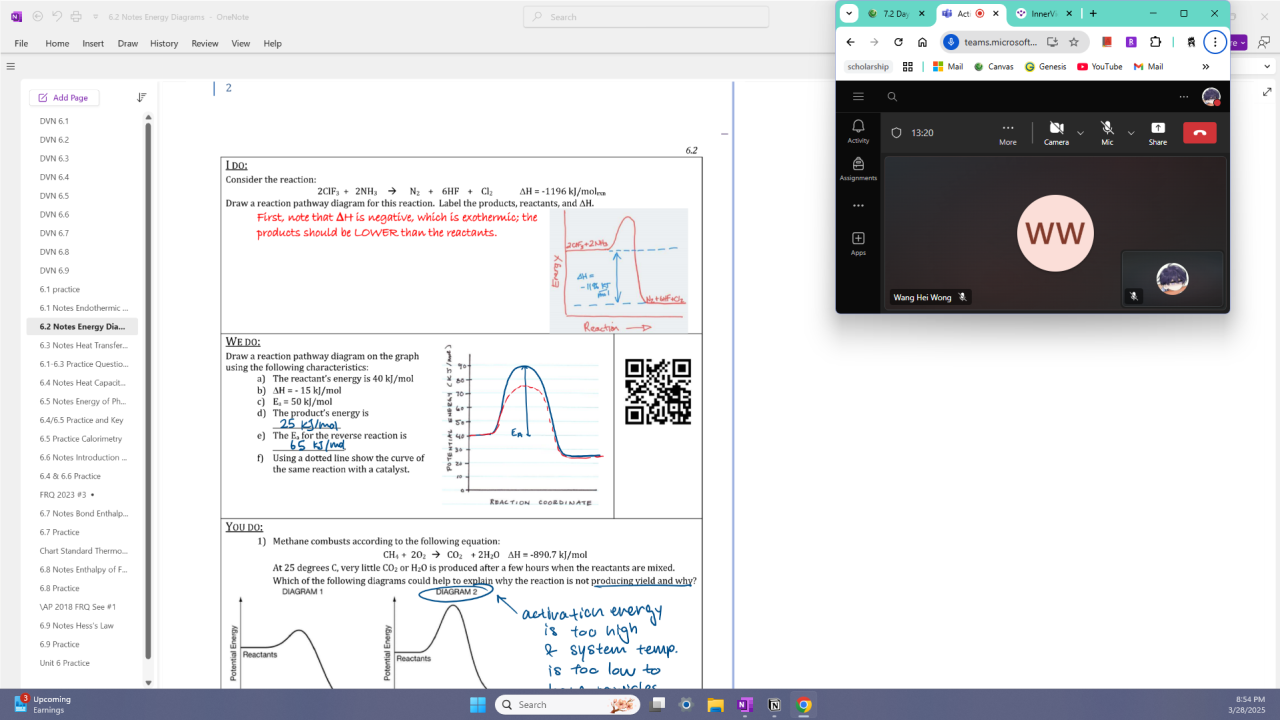
Task: Open the YouTube bookmark
Action: pos(1099,67)
